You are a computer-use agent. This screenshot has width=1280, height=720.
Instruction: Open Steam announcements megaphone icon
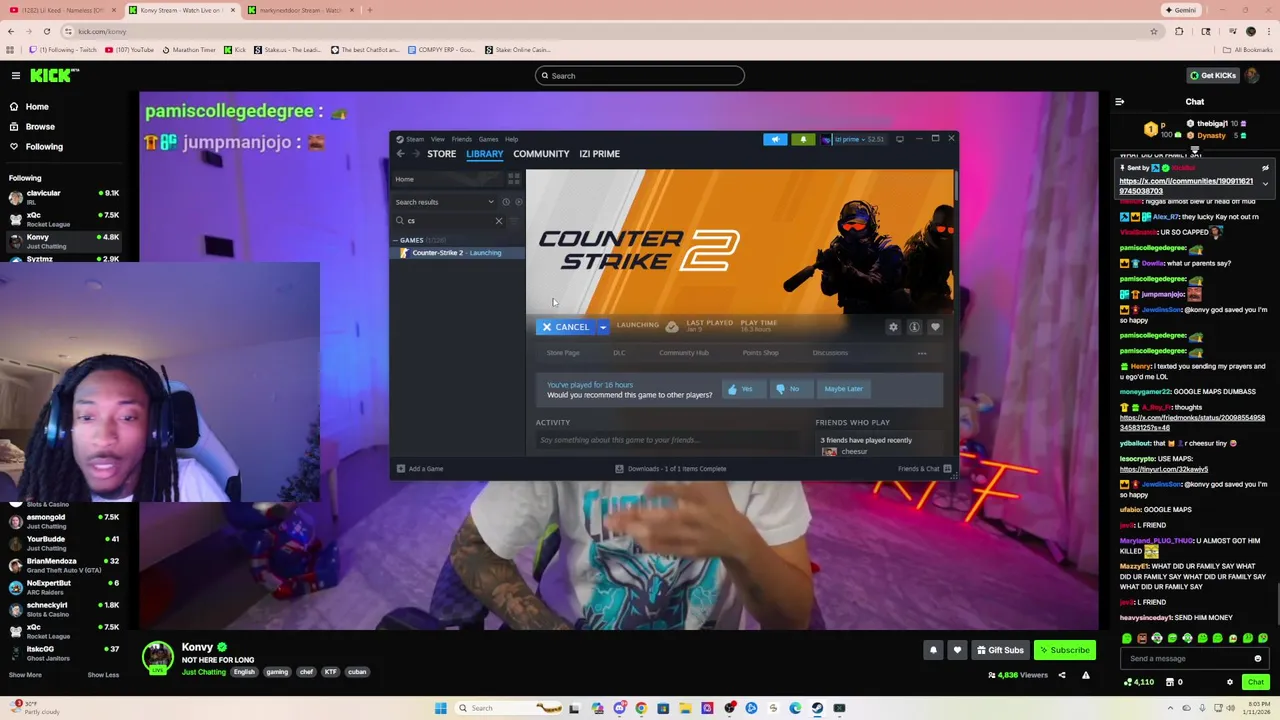[775, 139]
